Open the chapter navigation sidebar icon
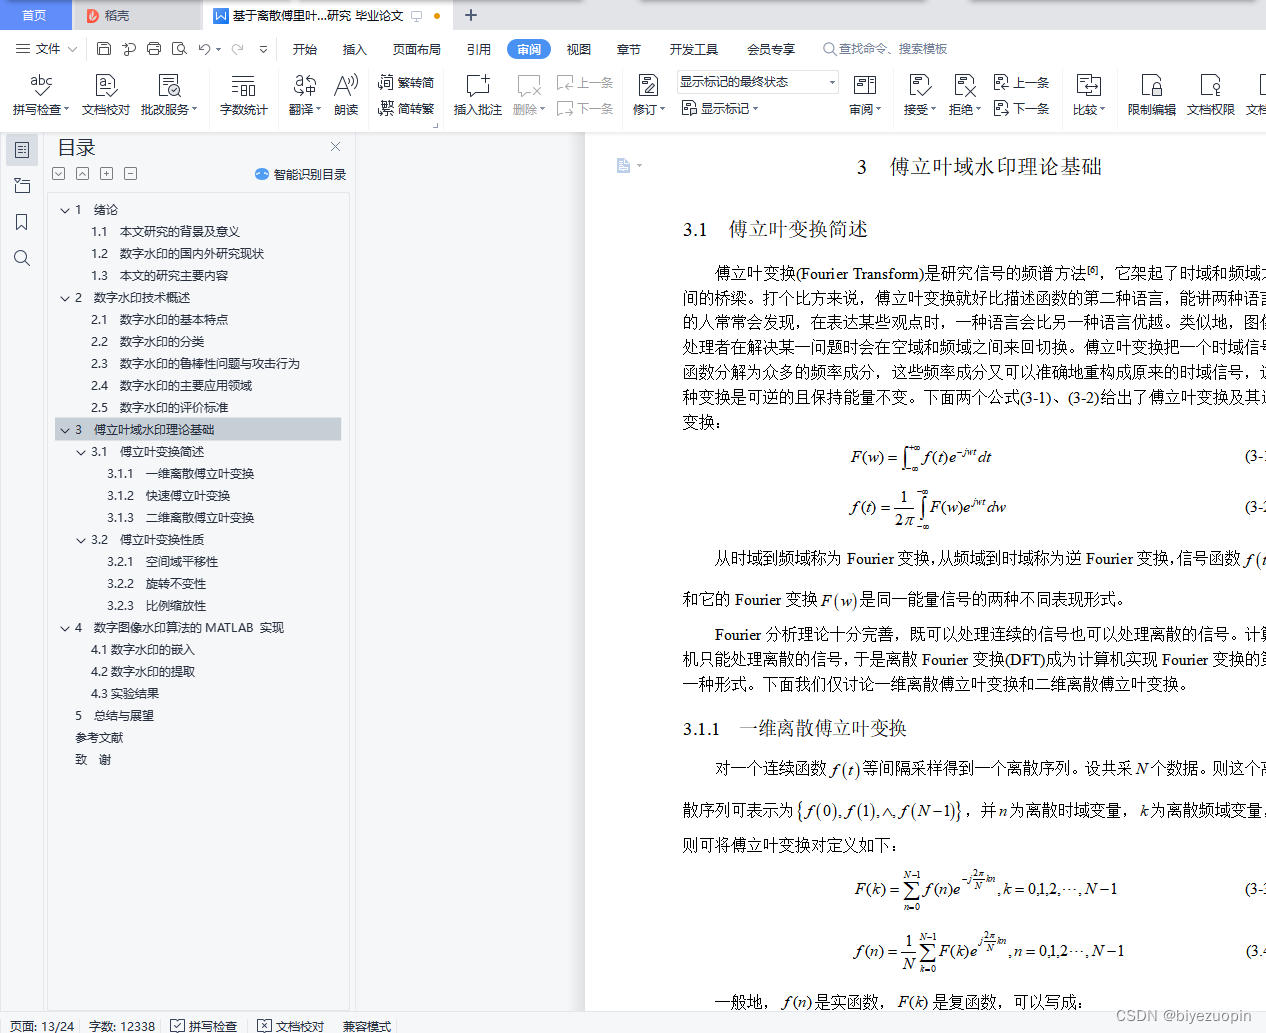1266x1033 pixels. (22, 186)
